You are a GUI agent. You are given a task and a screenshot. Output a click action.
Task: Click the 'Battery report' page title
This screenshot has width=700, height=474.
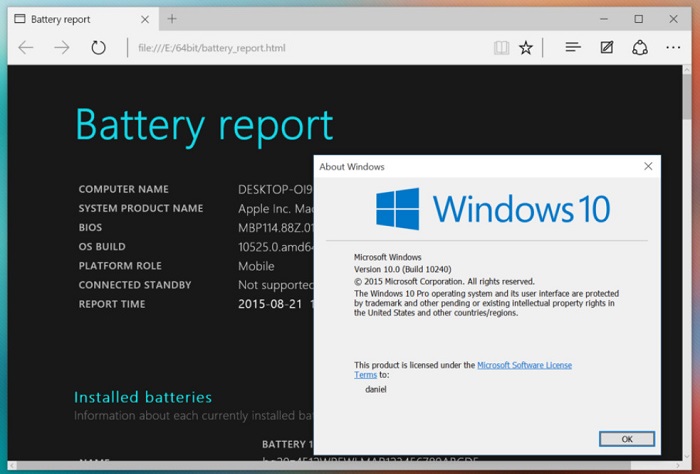pos(204,127)
